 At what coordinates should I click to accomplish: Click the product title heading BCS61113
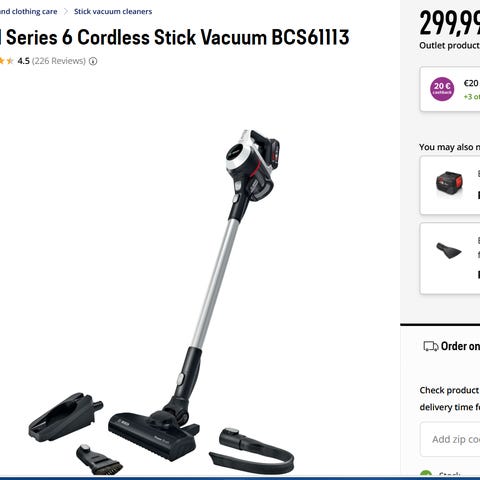(175, 37)
